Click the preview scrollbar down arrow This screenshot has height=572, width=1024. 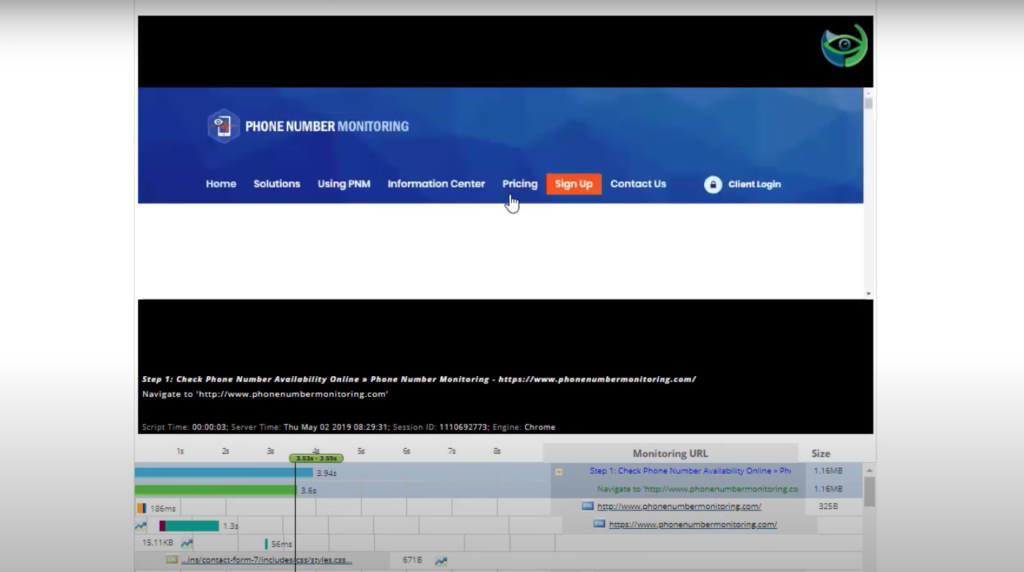click(868, 294)
